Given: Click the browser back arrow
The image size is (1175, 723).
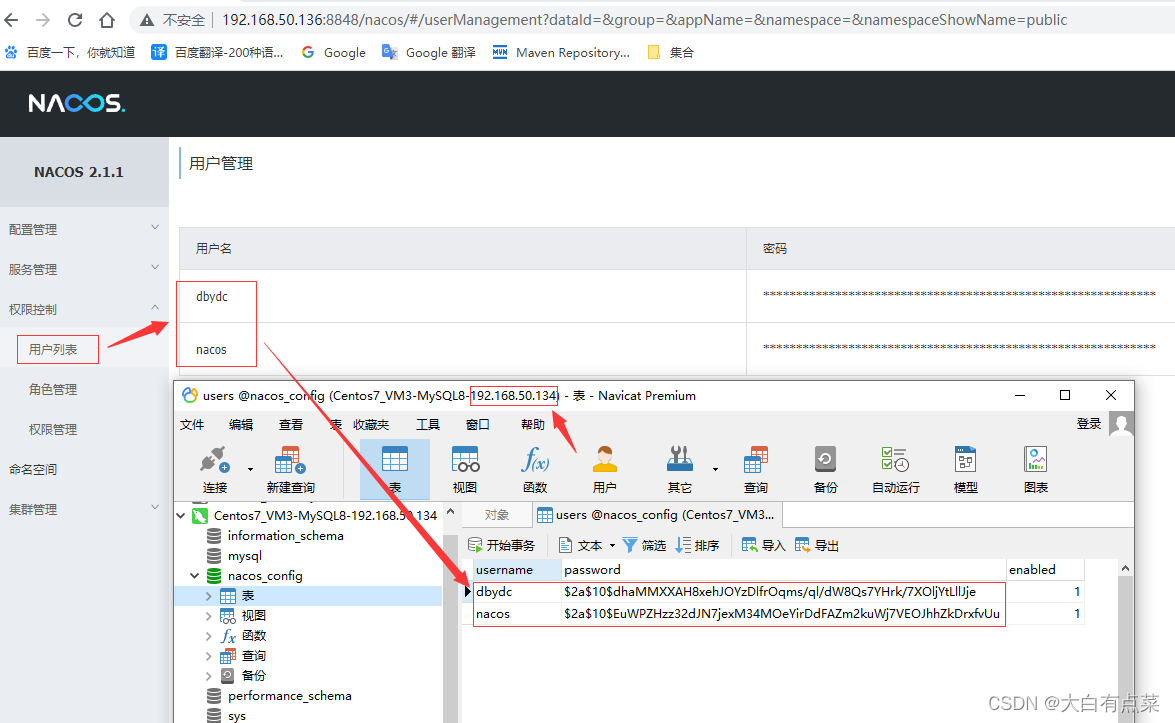Looking at the screenshot, I should point(11,20).
